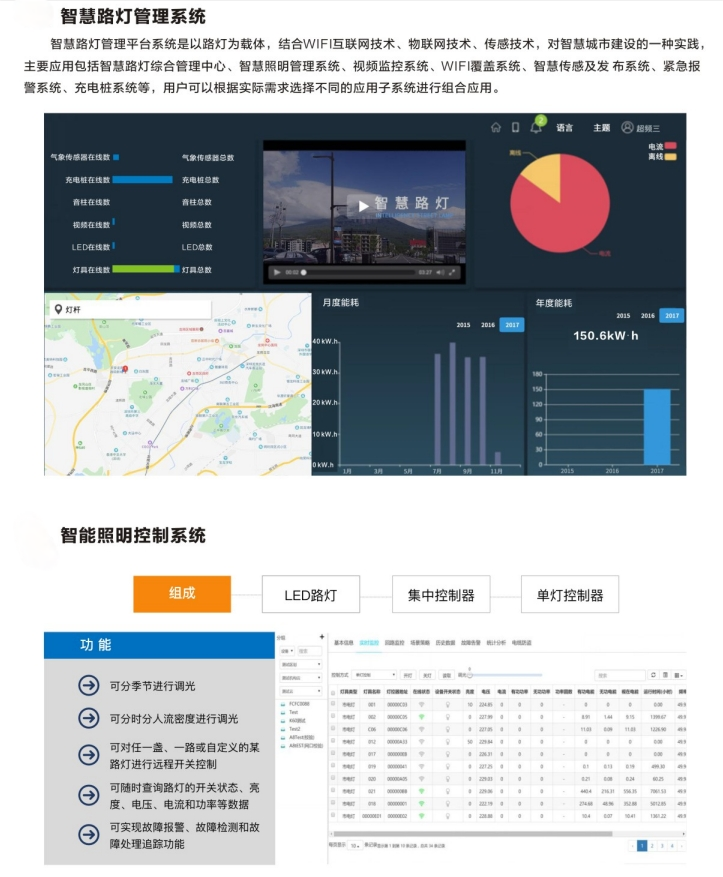Check the checkbox for lamp row 019
723x877 pixels.
pyautogui.click(x=333, y=765)
